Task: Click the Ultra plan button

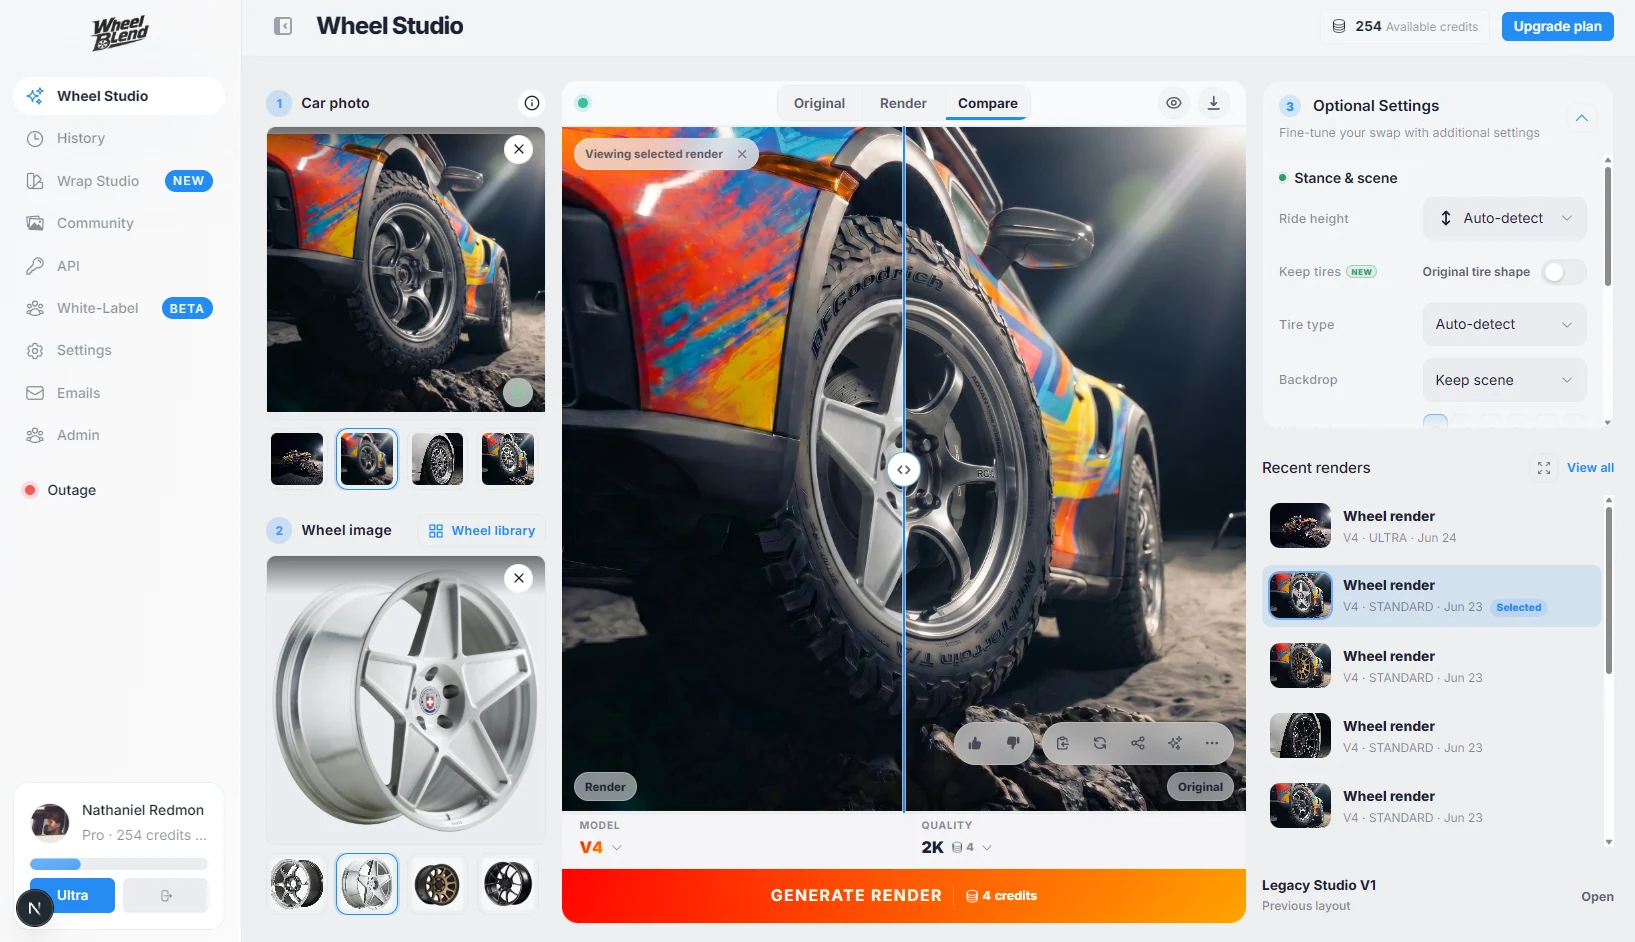Action: 72,895
